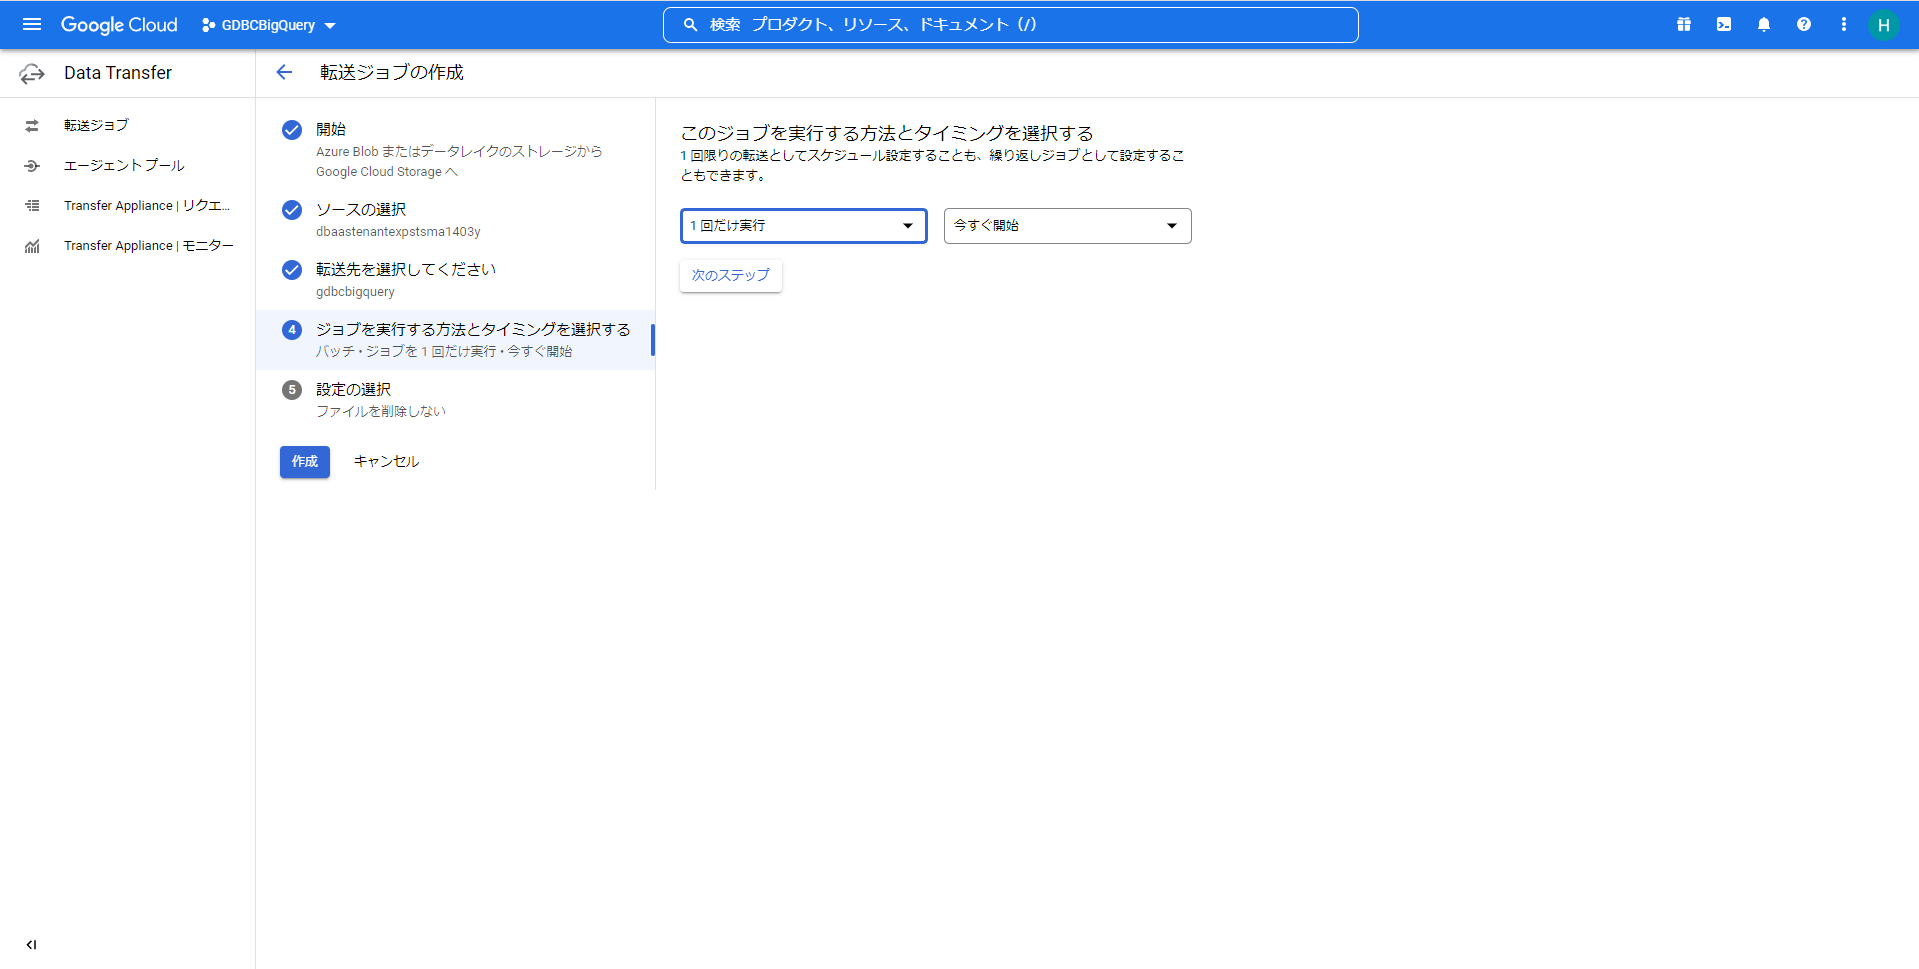Expand the 1 回だけ実行 dropdown
Image resolution: width=1919 pixels, height=969 pixels.
[803, 226]
